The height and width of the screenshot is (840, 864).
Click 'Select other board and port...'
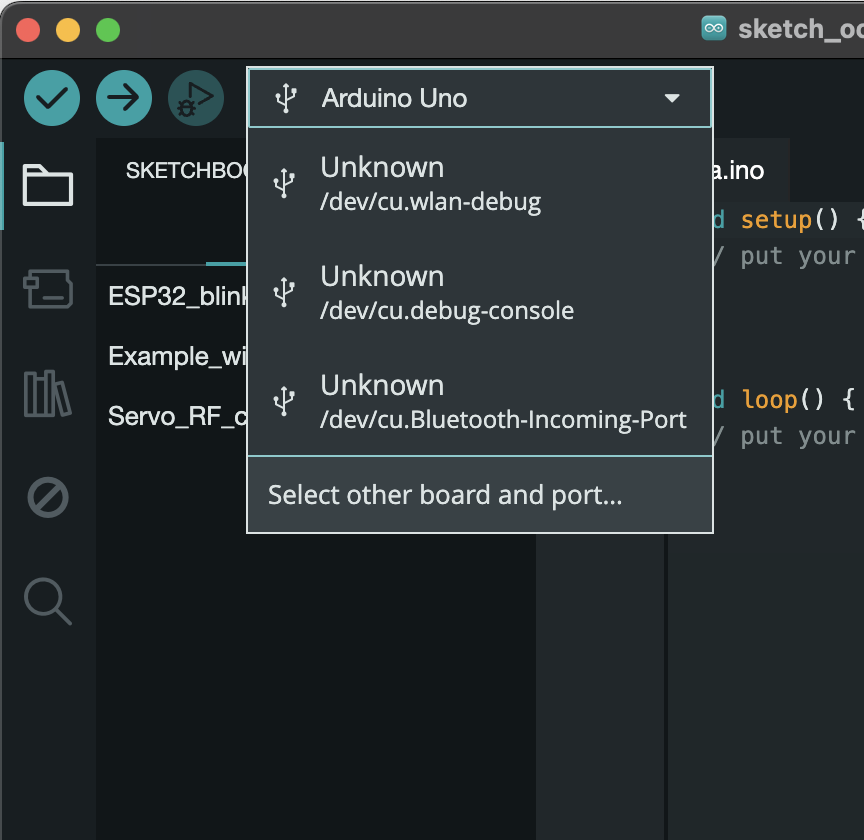click(x=445, y=495)
